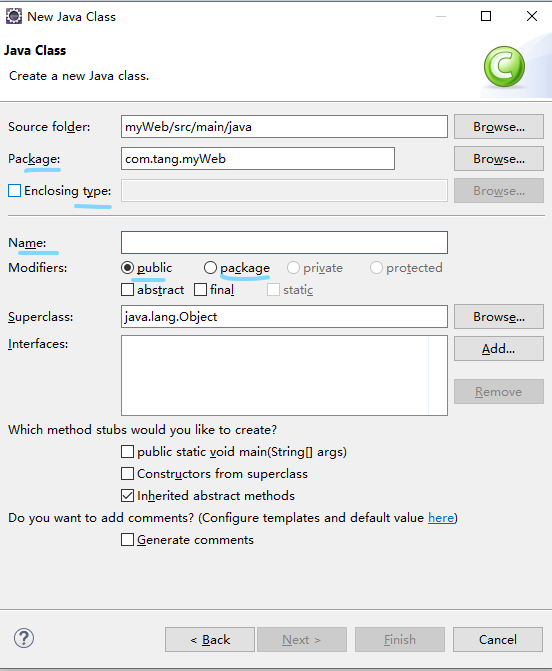Check the abstract modifier checkbox
Screen dimensions: 552x671
pos(128,290)
